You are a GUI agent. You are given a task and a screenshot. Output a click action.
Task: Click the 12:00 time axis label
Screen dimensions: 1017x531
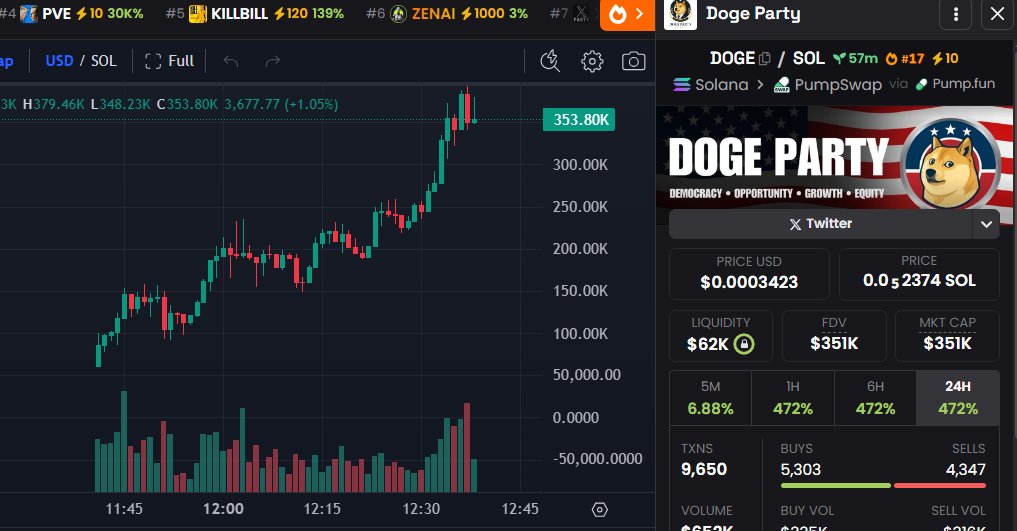(223, 509)
